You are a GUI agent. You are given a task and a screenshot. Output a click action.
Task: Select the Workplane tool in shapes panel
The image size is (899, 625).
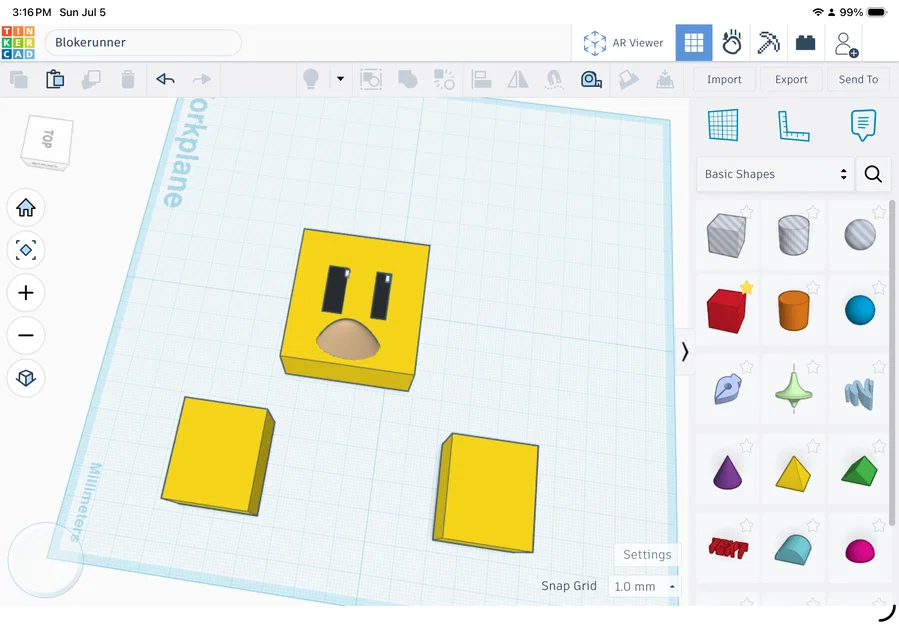[723, 125]
